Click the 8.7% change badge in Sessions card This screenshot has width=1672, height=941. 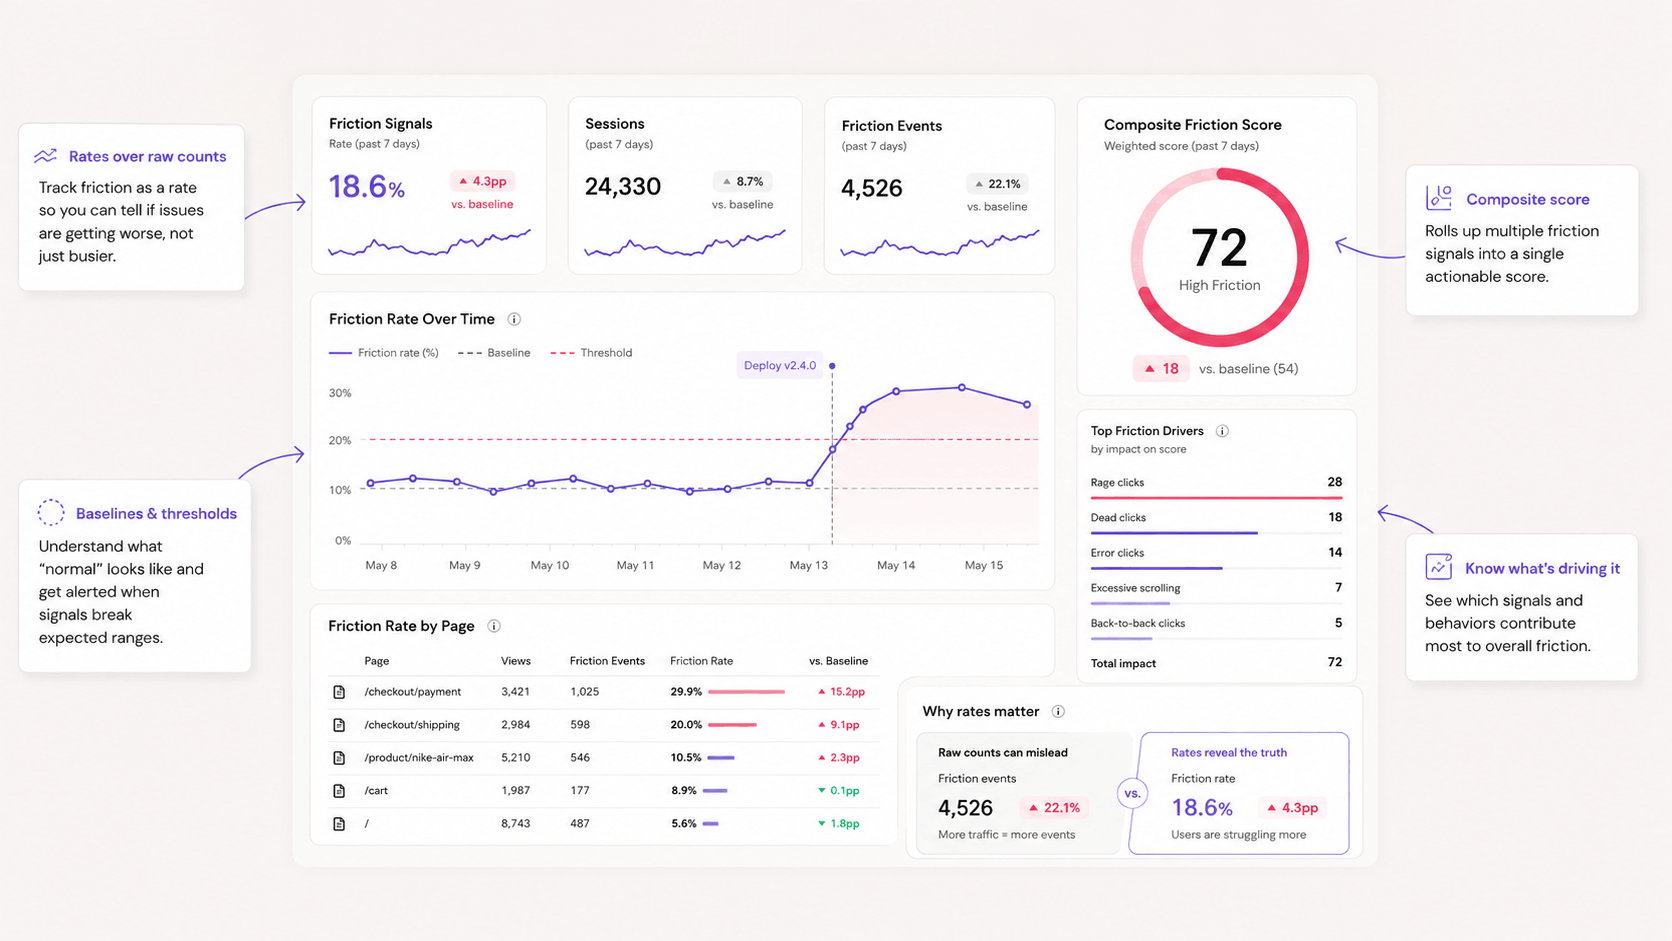743,181
